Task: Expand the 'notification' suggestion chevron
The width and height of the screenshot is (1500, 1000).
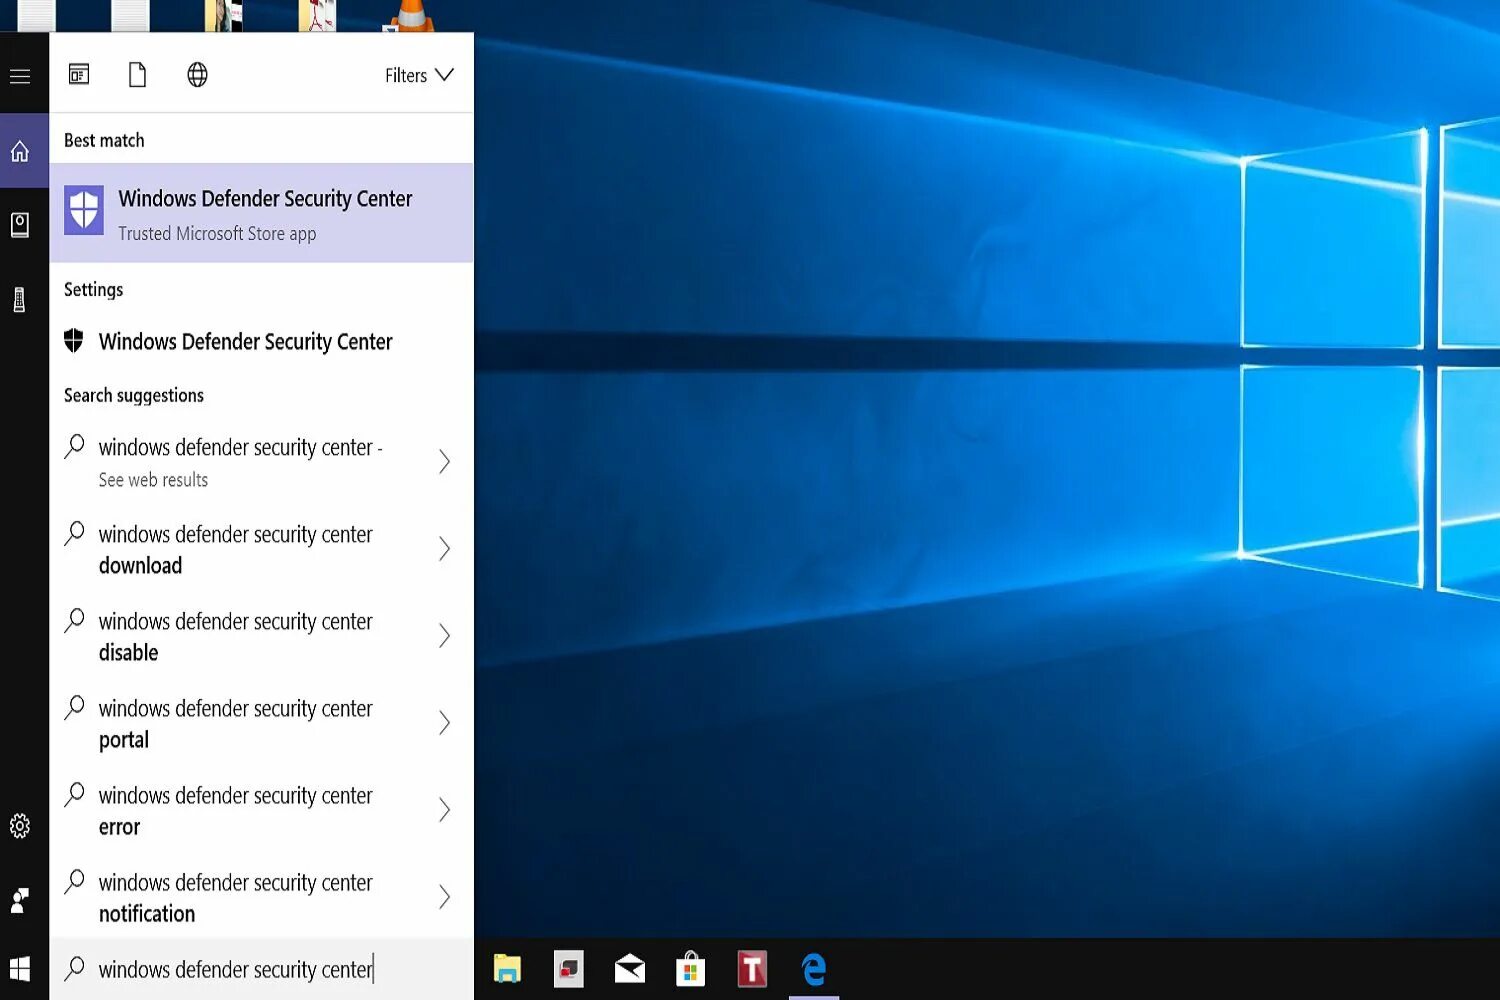Action: pos(444,897)
